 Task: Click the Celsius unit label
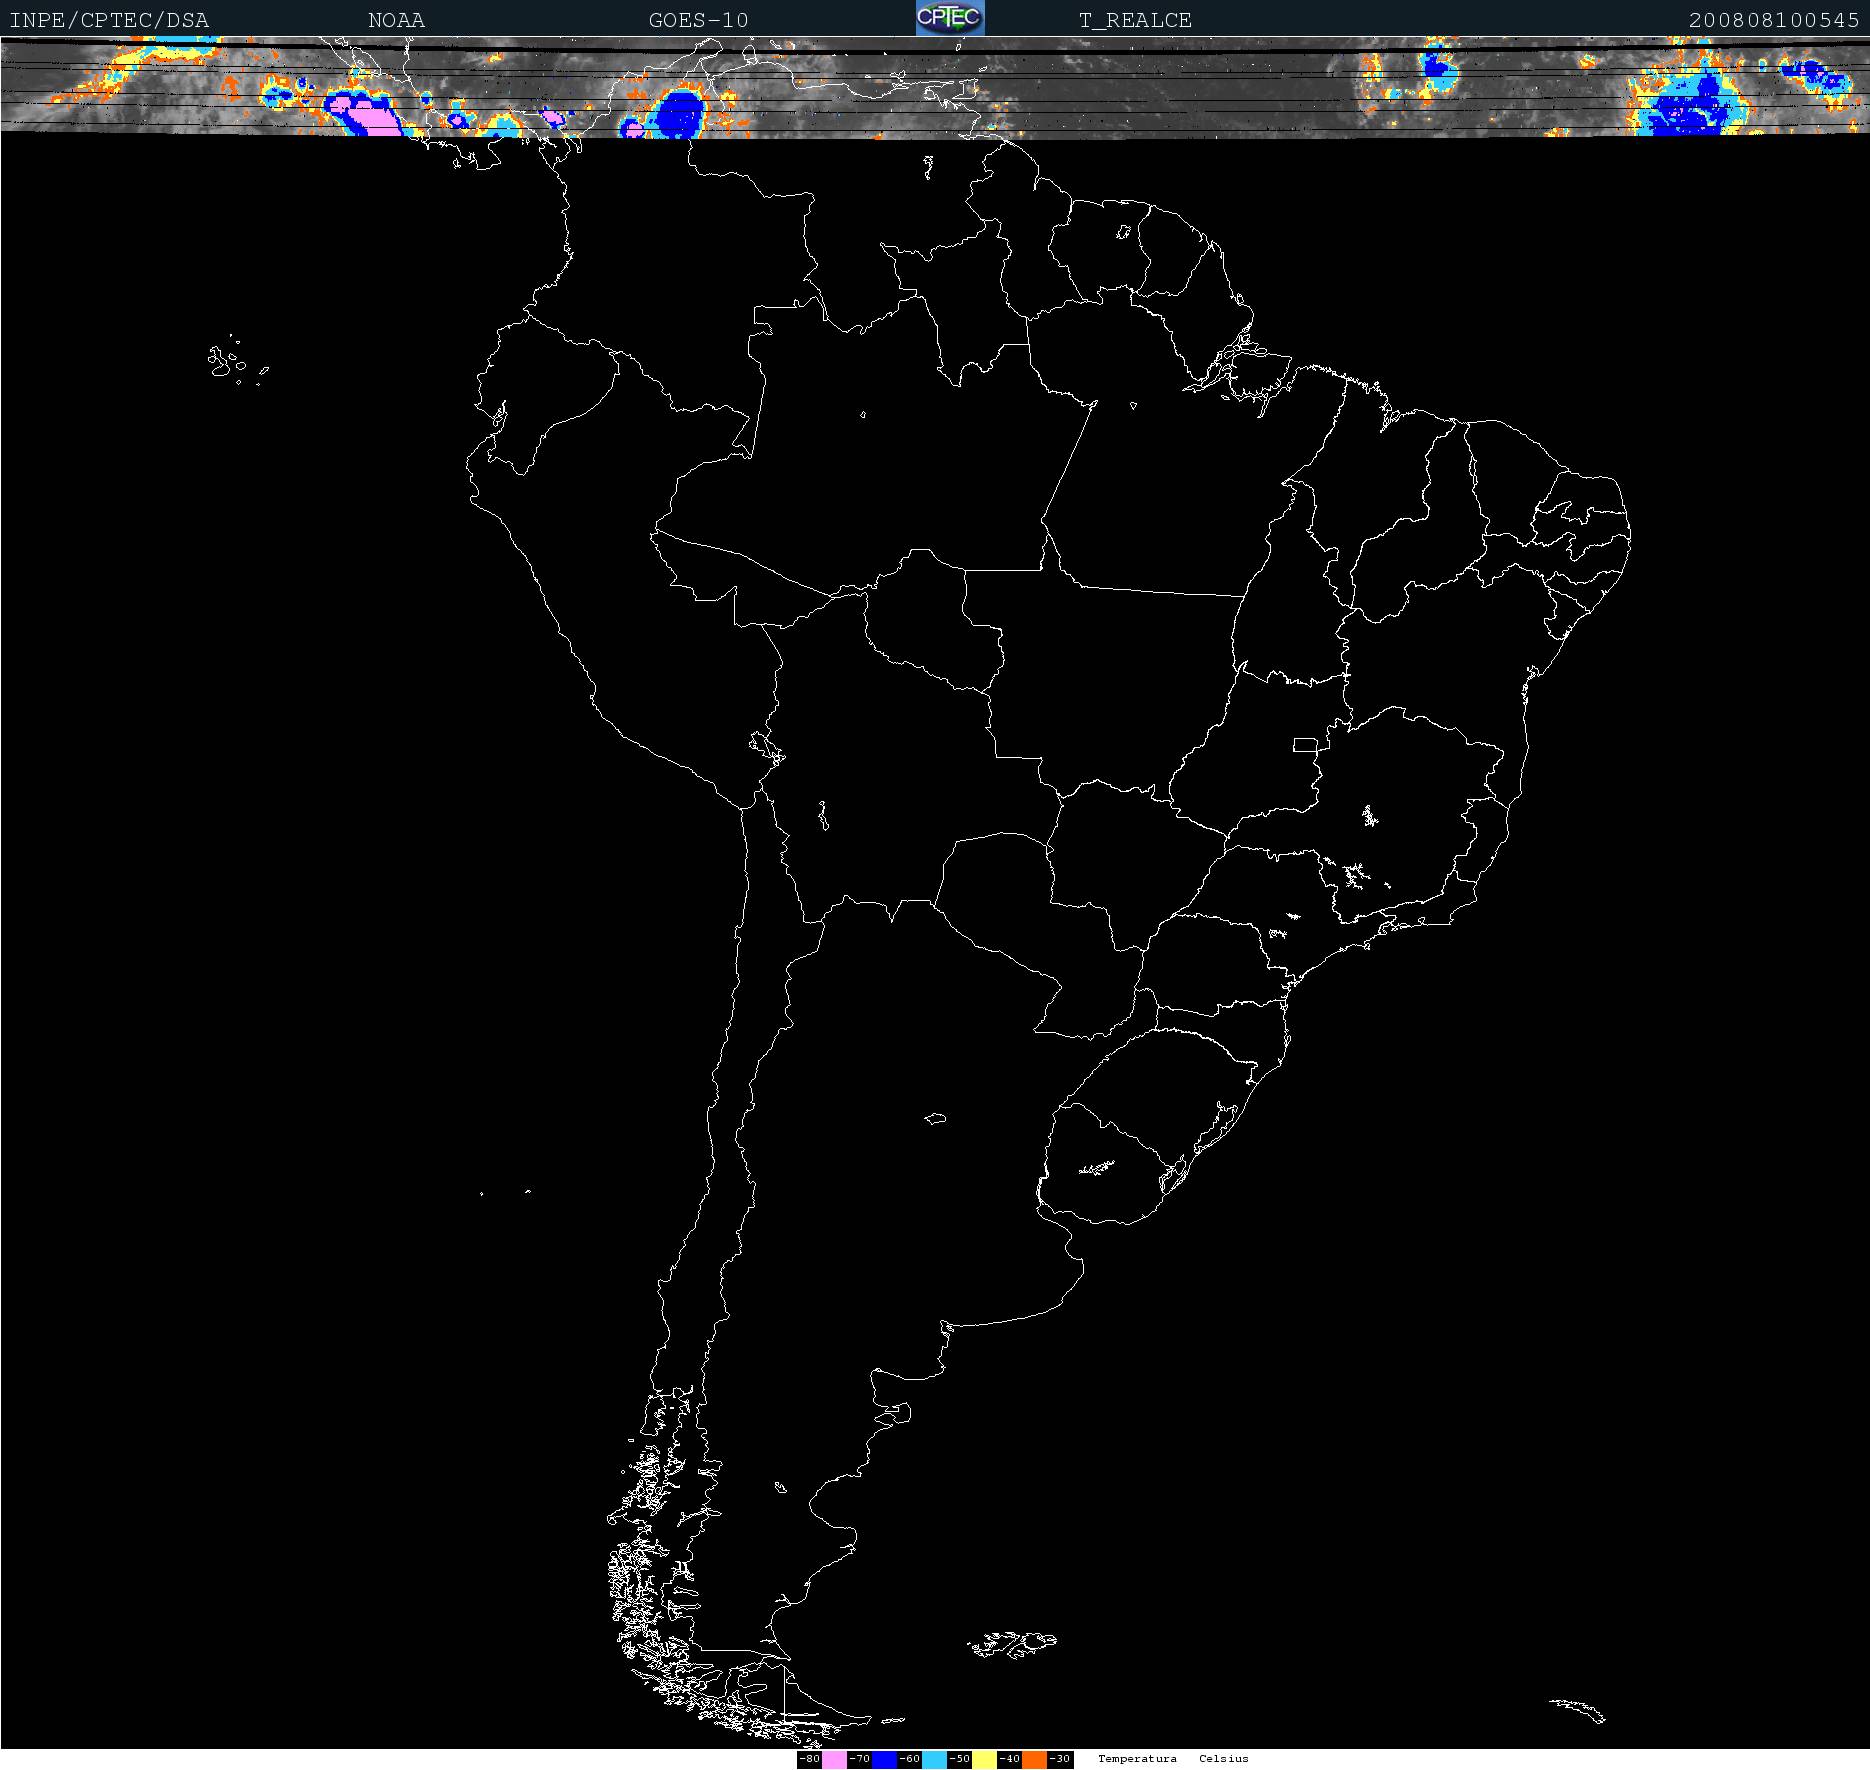pos(1224,1759)
